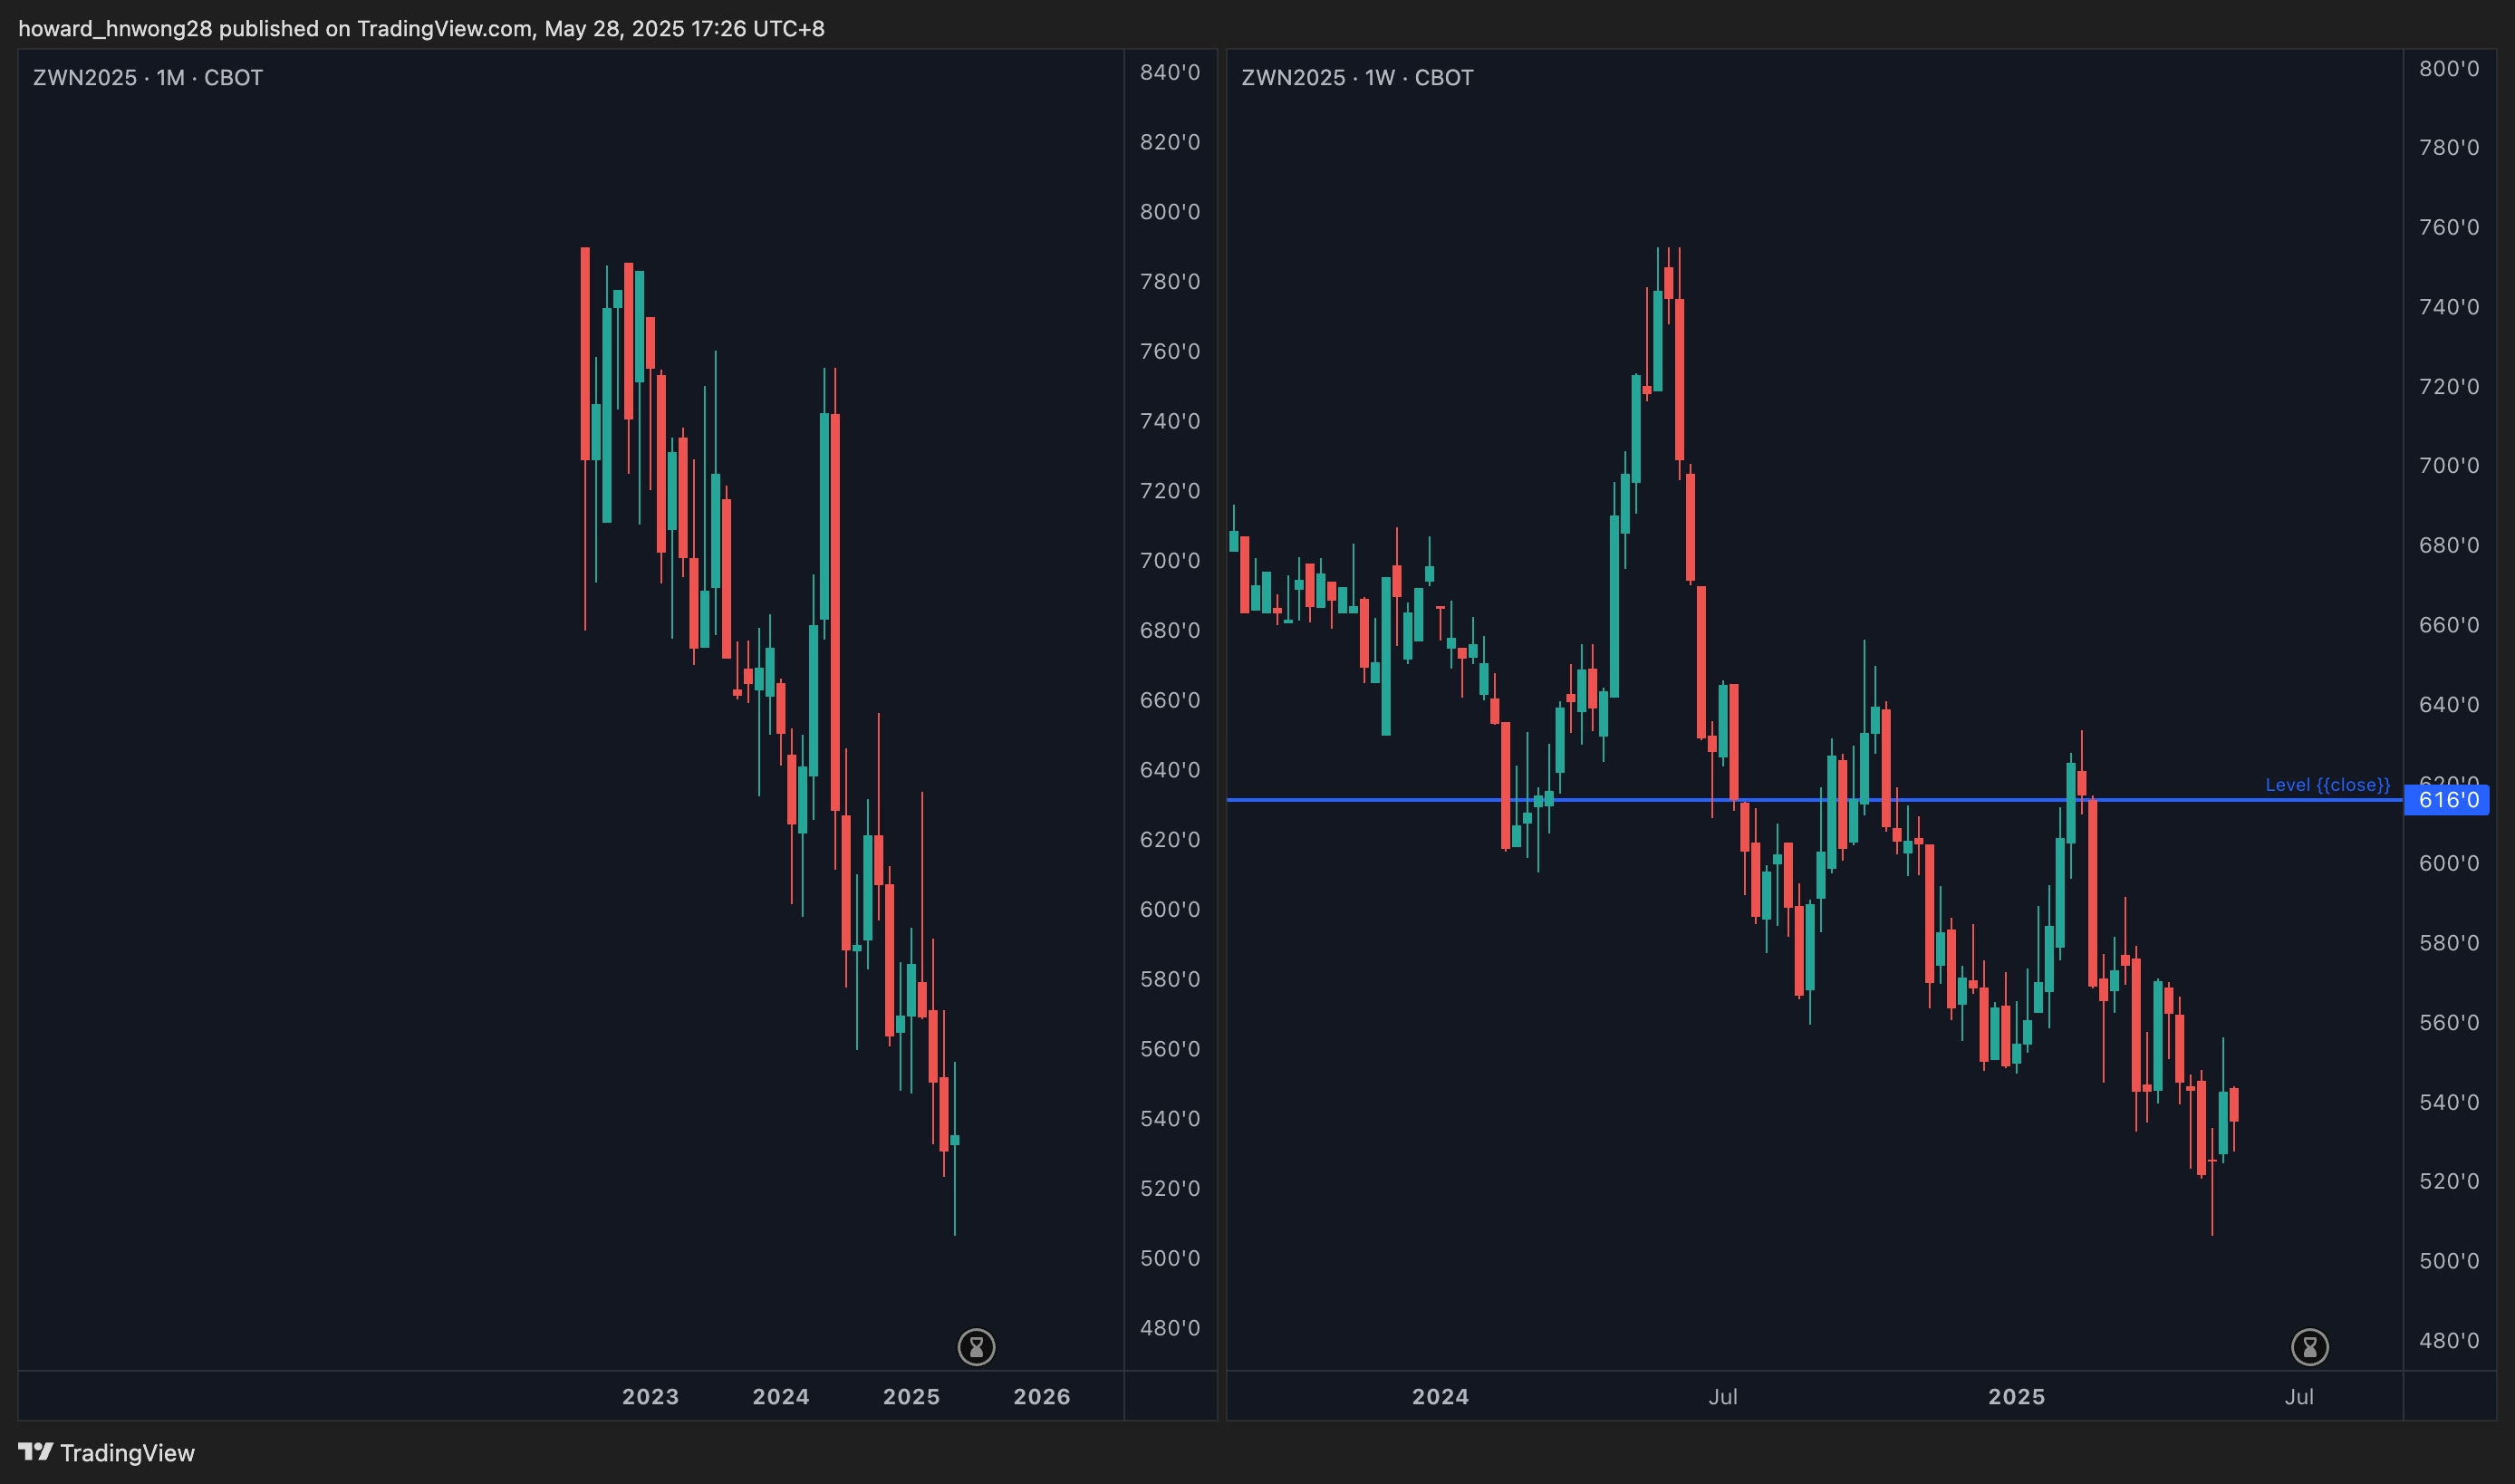Click the TradingView logo at bottom left
The height and width of the screenshot is (1484, 2515).
point(36,1452)
